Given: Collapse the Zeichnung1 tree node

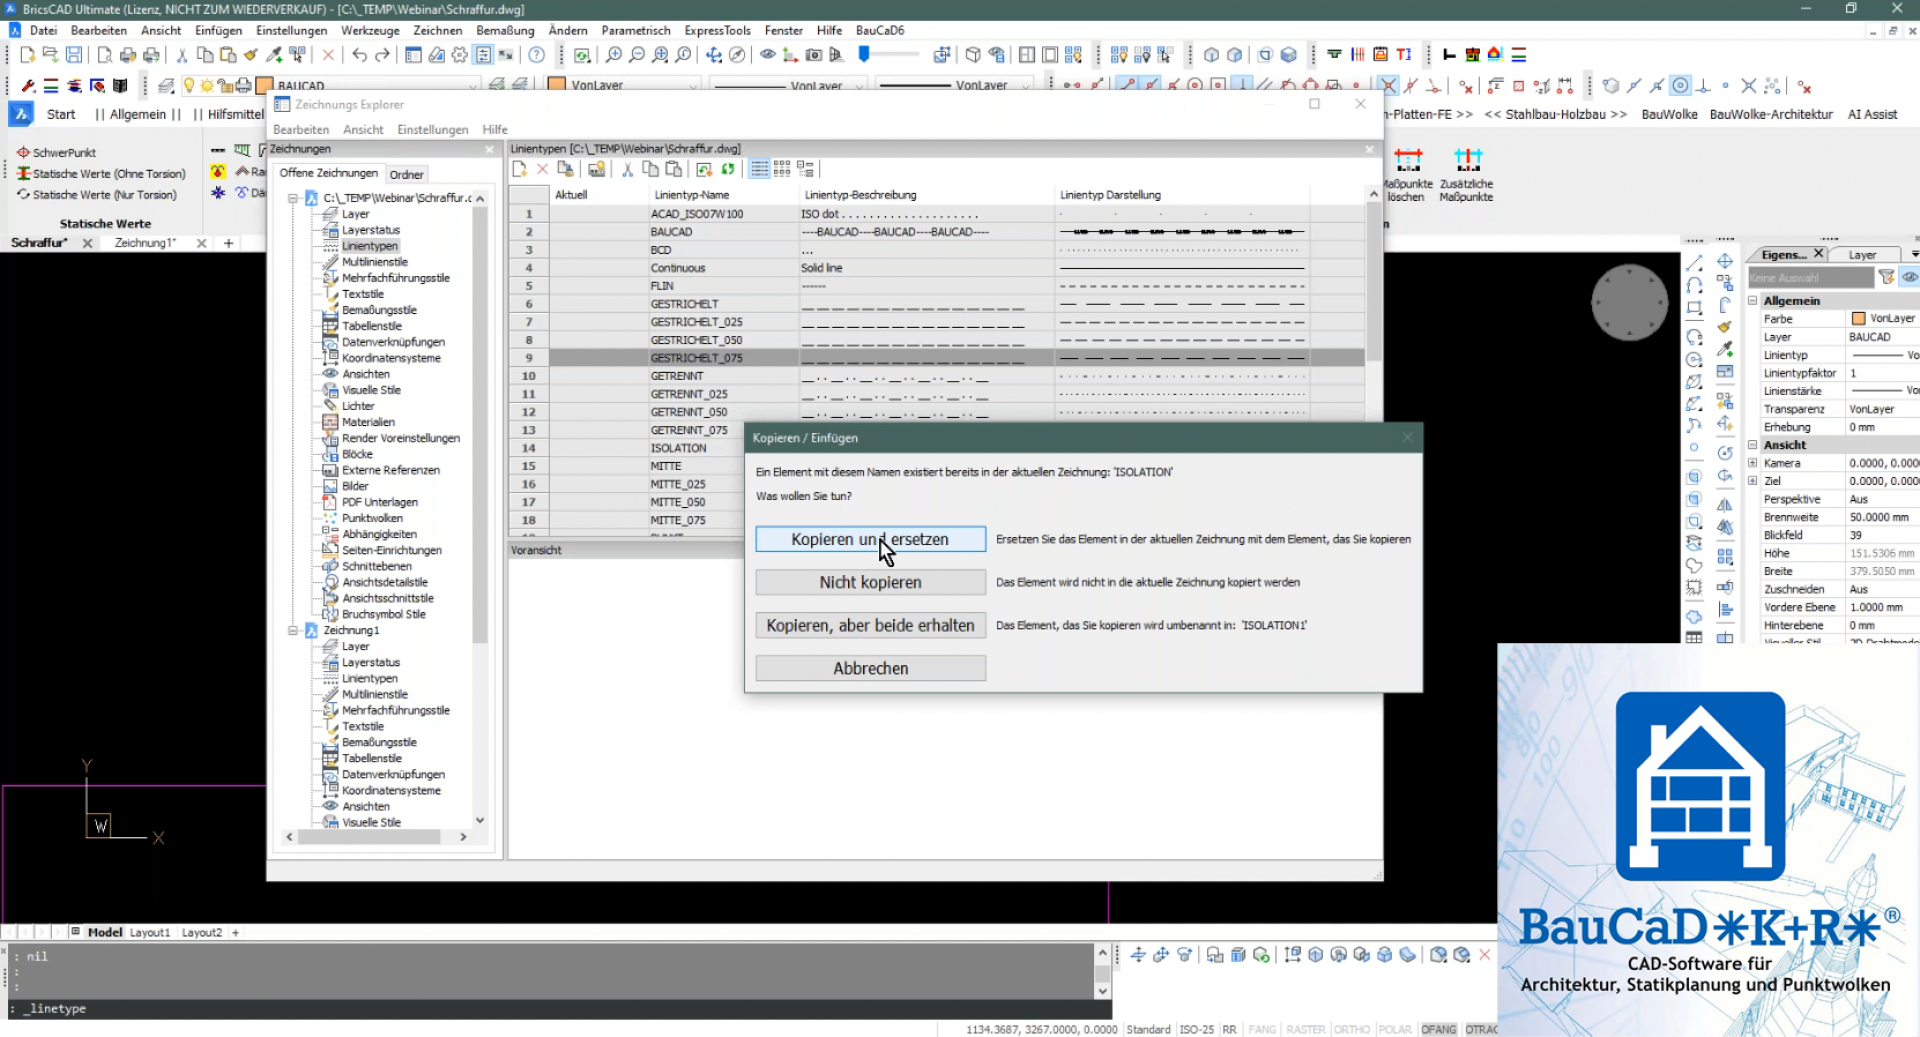Looking at the screenshot, I should [x=293, y=630].
